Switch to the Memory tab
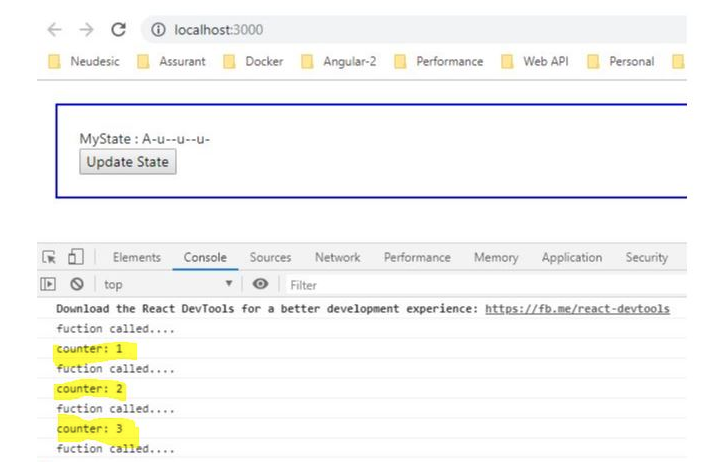721x472 pixels. [x=496, y=258]
